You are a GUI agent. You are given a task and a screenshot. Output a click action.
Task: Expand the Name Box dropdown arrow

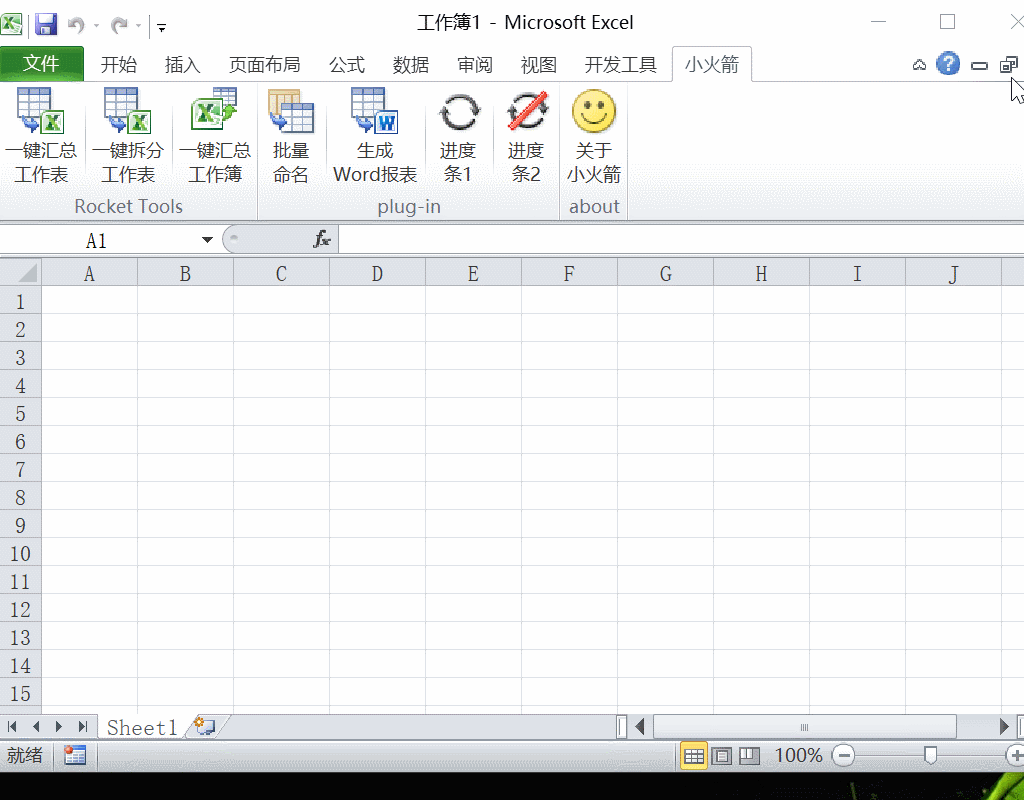[x=207, y=240]
